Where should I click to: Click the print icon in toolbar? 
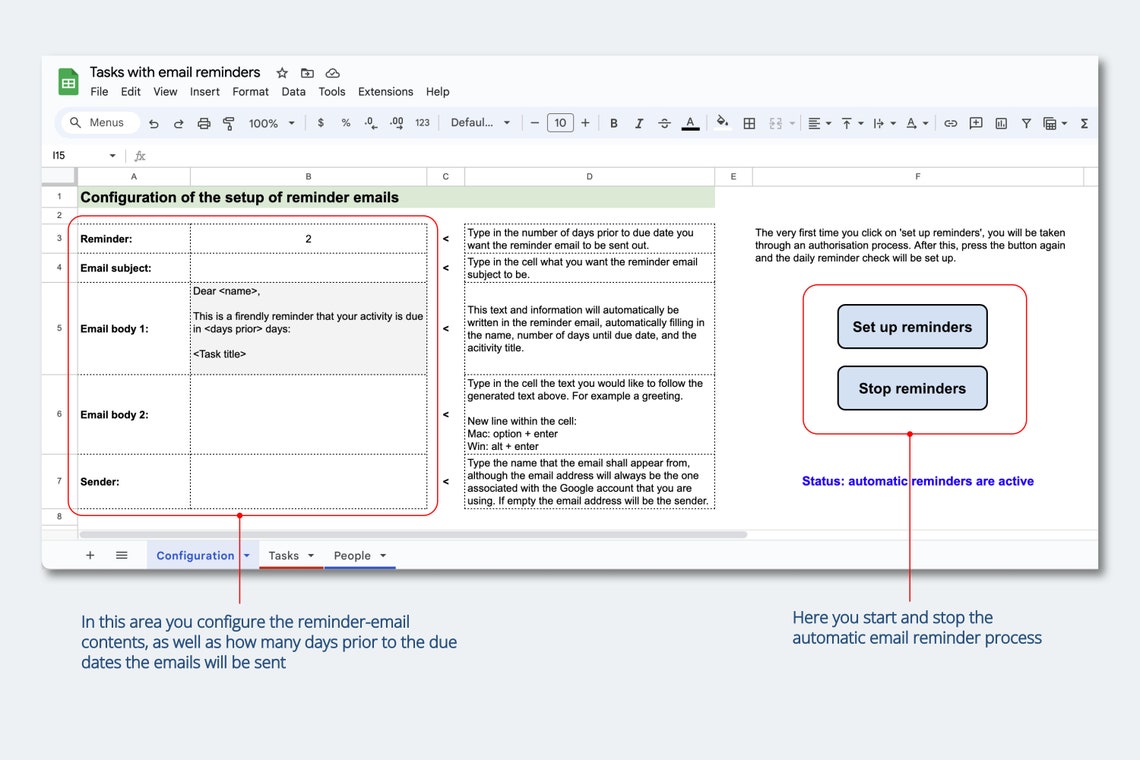pos(204,124)
